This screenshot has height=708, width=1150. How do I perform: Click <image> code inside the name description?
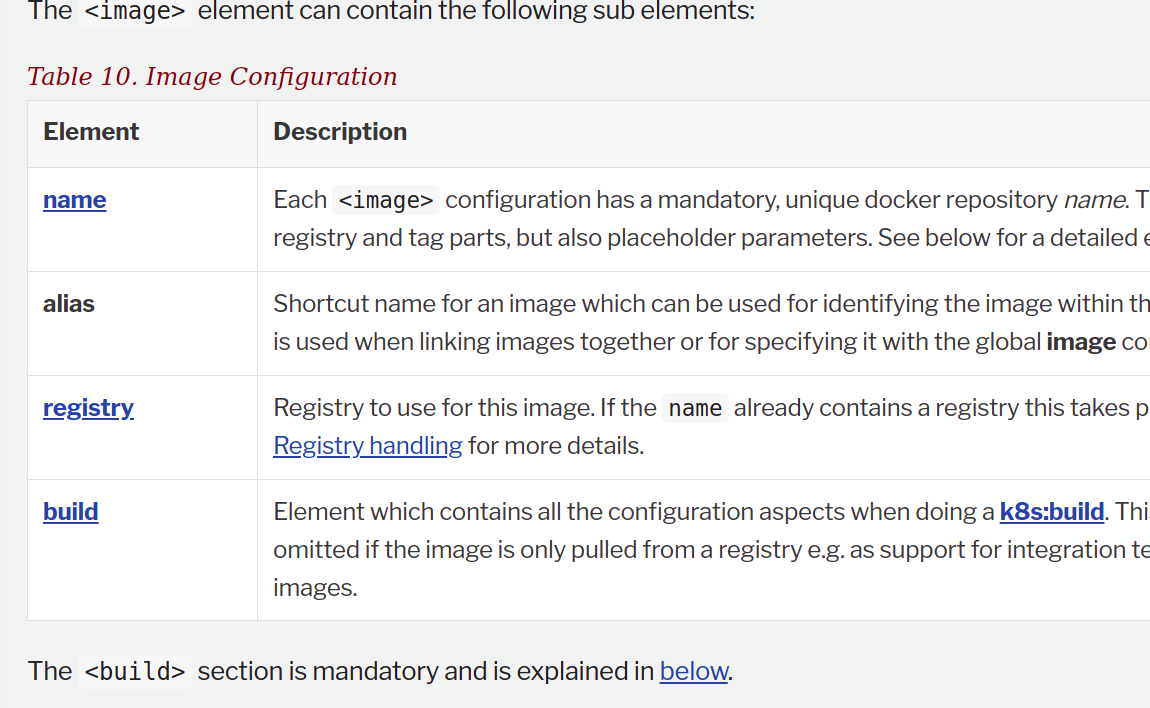point(386,200)
